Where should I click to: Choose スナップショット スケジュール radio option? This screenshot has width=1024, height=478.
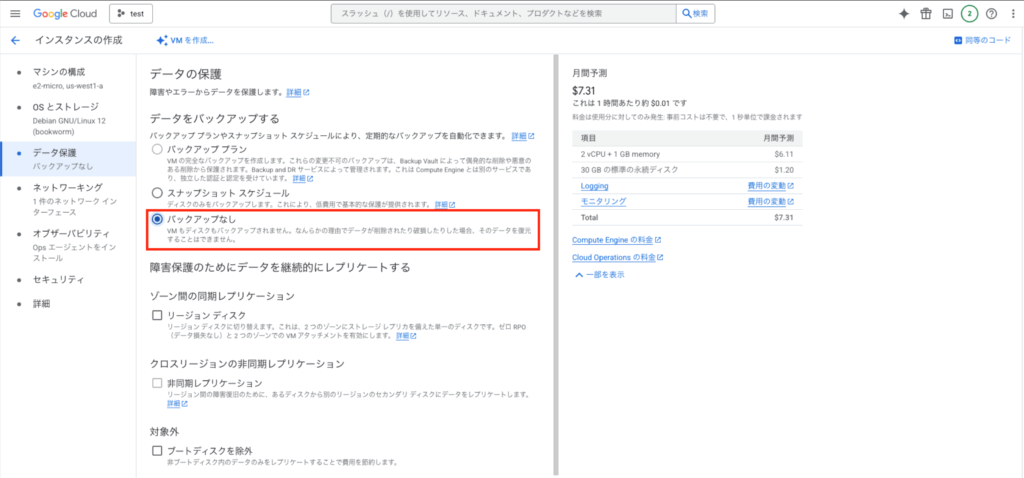click(x=157, y=193)
